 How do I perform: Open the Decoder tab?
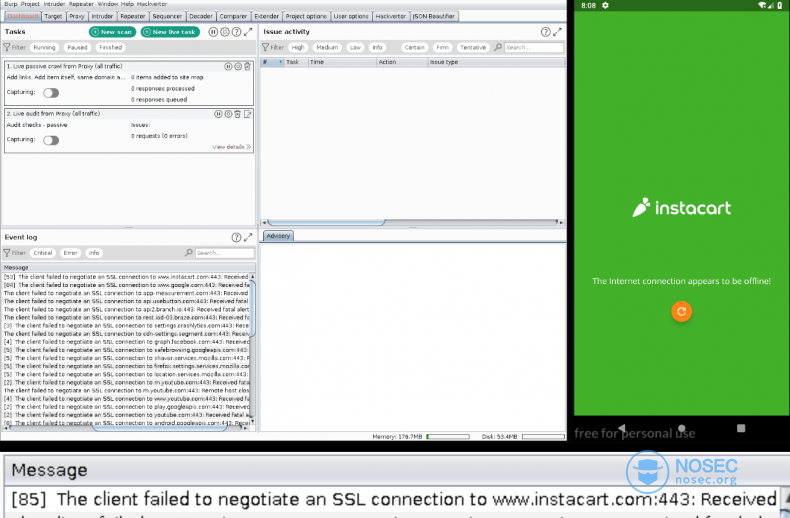201,16
